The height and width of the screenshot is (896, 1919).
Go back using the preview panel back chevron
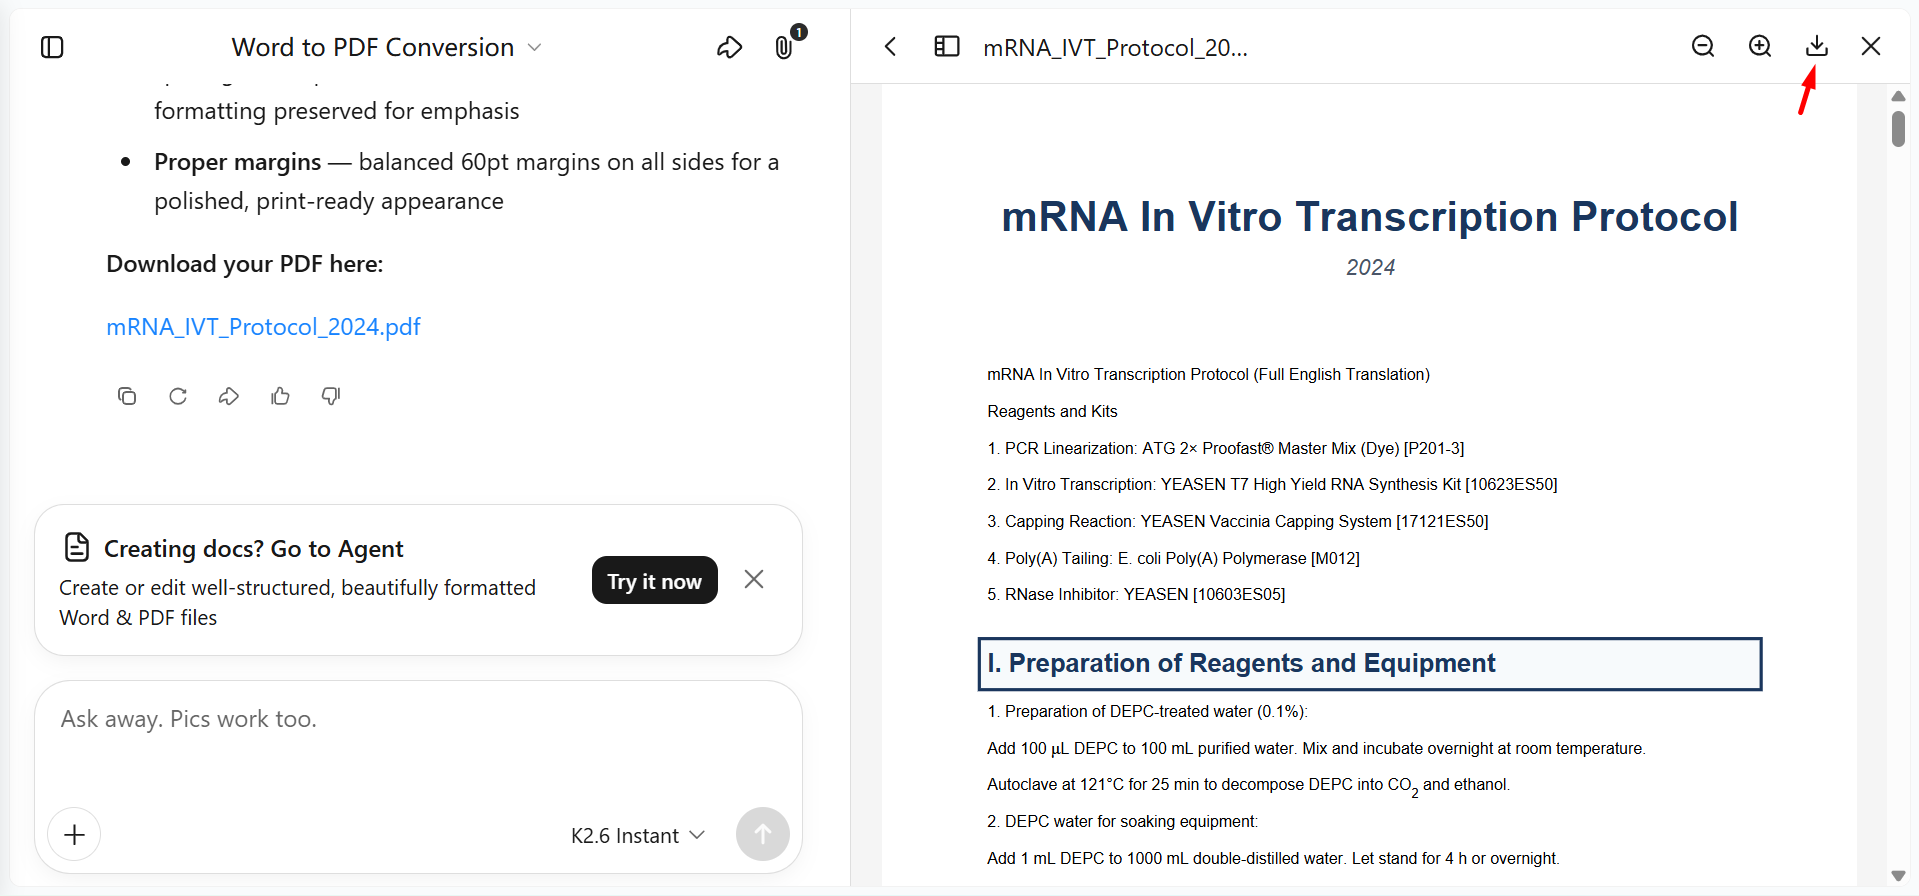tap(890, 47)
